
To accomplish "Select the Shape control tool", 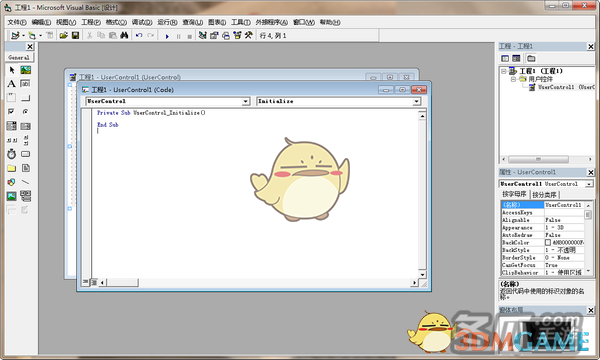I will 11,182.
